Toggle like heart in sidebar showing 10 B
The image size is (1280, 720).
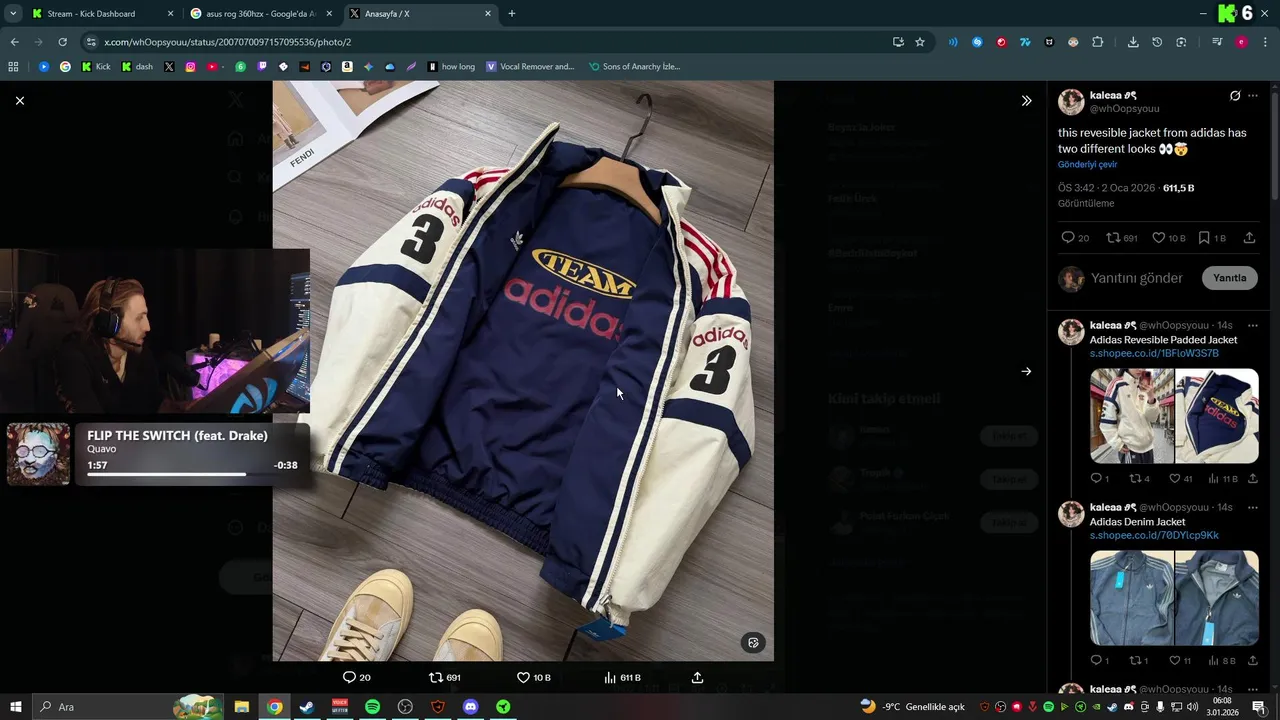(1158, 238)
